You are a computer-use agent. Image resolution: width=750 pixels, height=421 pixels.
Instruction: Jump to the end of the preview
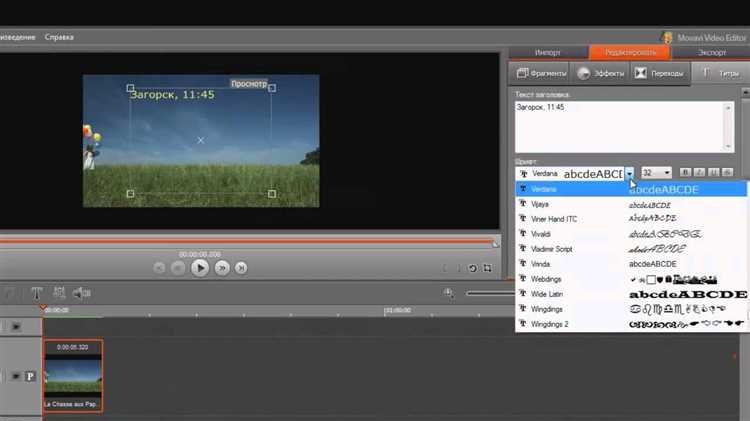tap(241, 268)
